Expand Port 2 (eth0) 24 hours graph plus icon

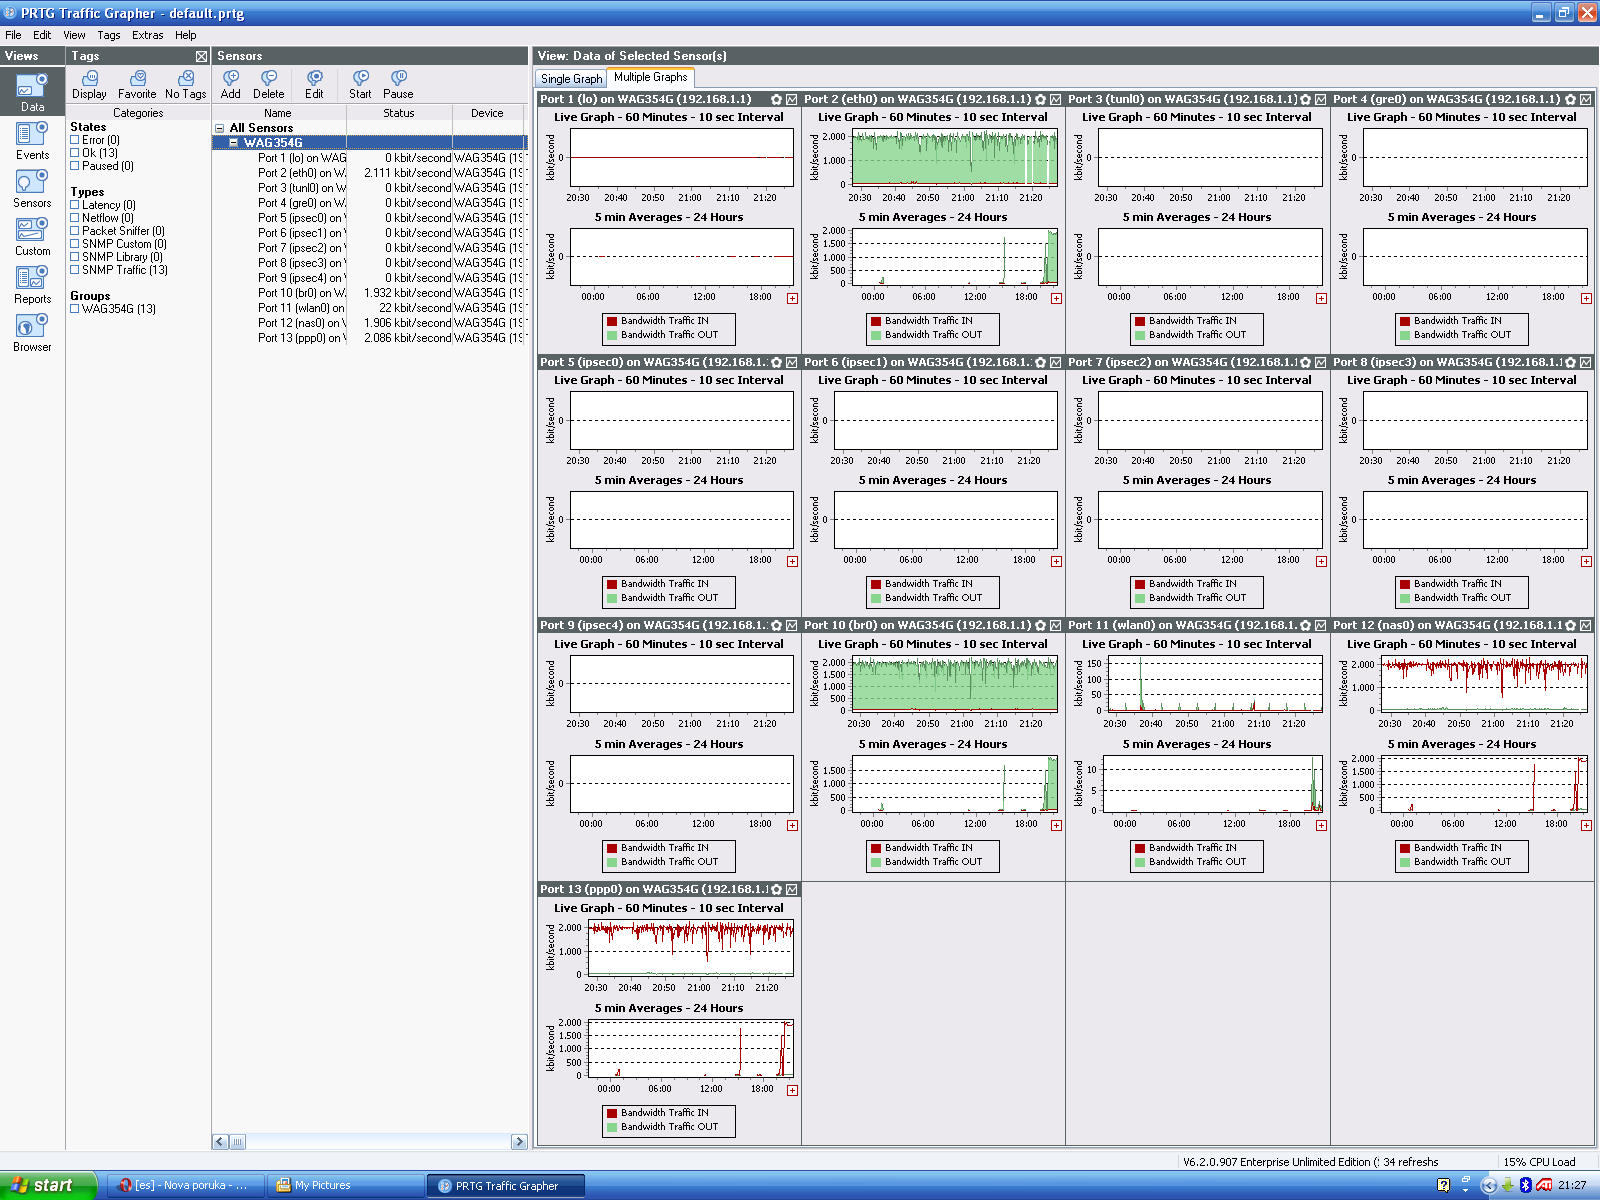[x=1056, y=298]
